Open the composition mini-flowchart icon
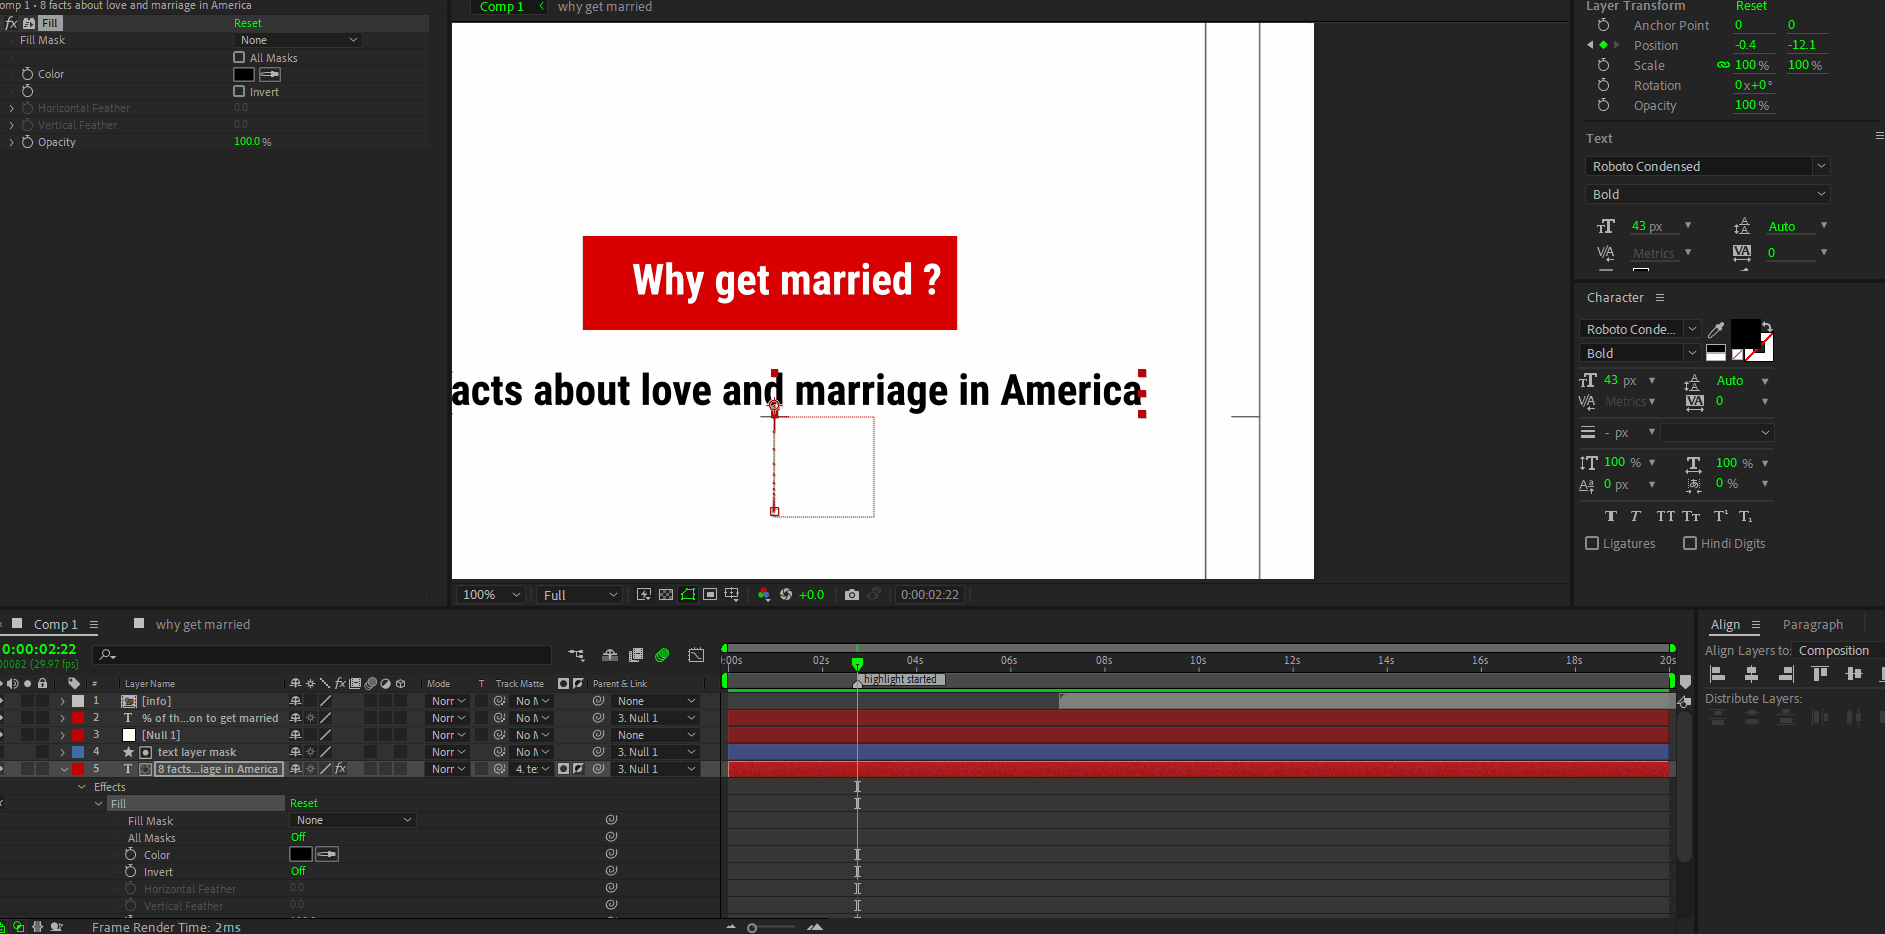 point(577,655)
